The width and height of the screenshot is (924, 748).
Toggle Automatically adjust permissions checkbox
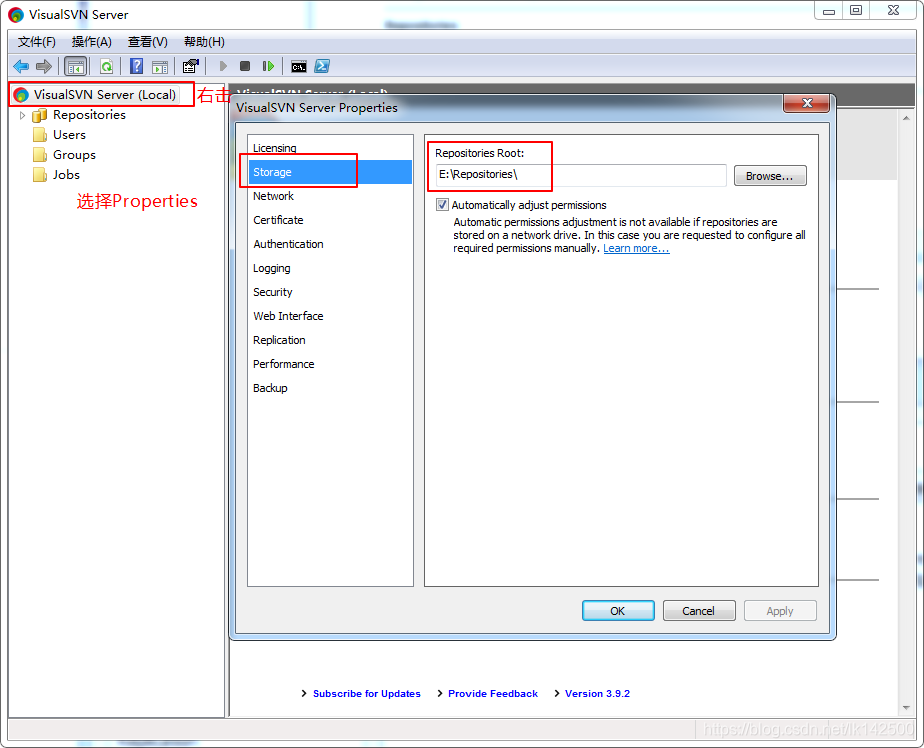click(x=442, y=205)
